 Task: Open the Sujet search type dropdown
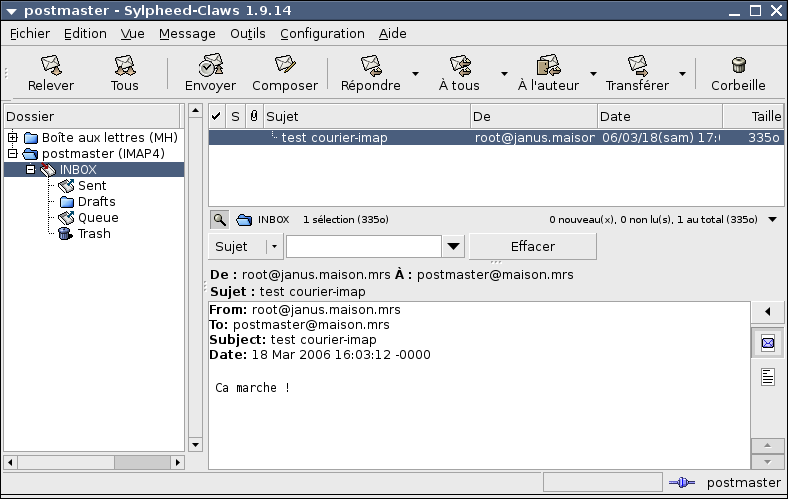click(246, 246)
